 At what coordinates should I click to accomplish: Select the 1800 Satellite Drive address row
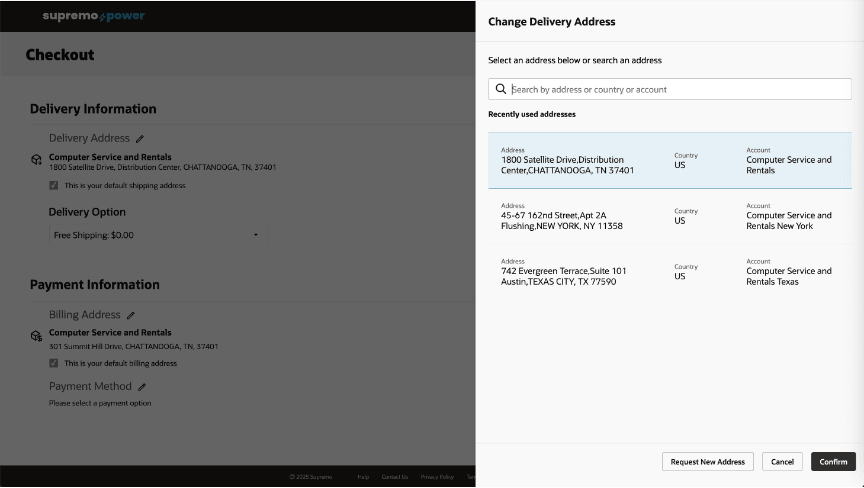point(669,160)
